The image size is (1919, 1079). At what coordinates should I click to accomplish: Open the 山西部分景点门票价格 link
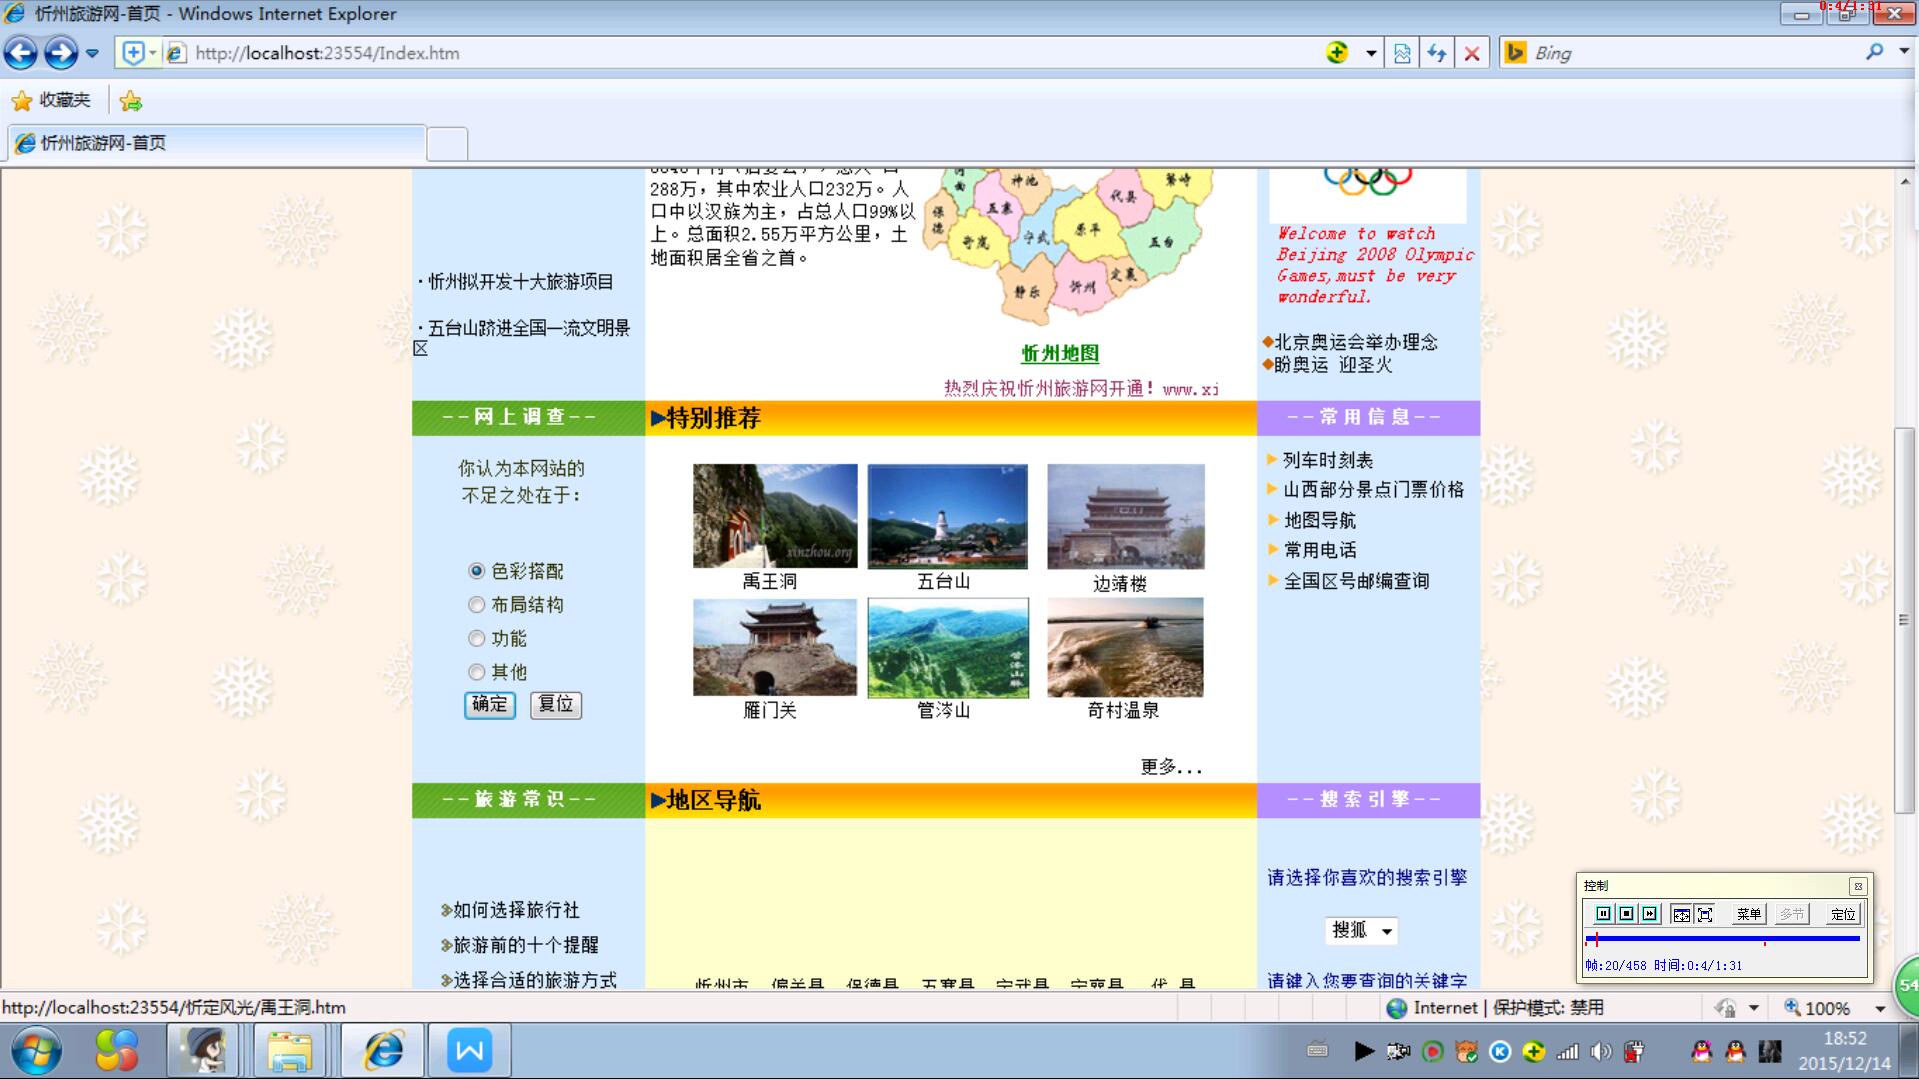(1373, 490)
